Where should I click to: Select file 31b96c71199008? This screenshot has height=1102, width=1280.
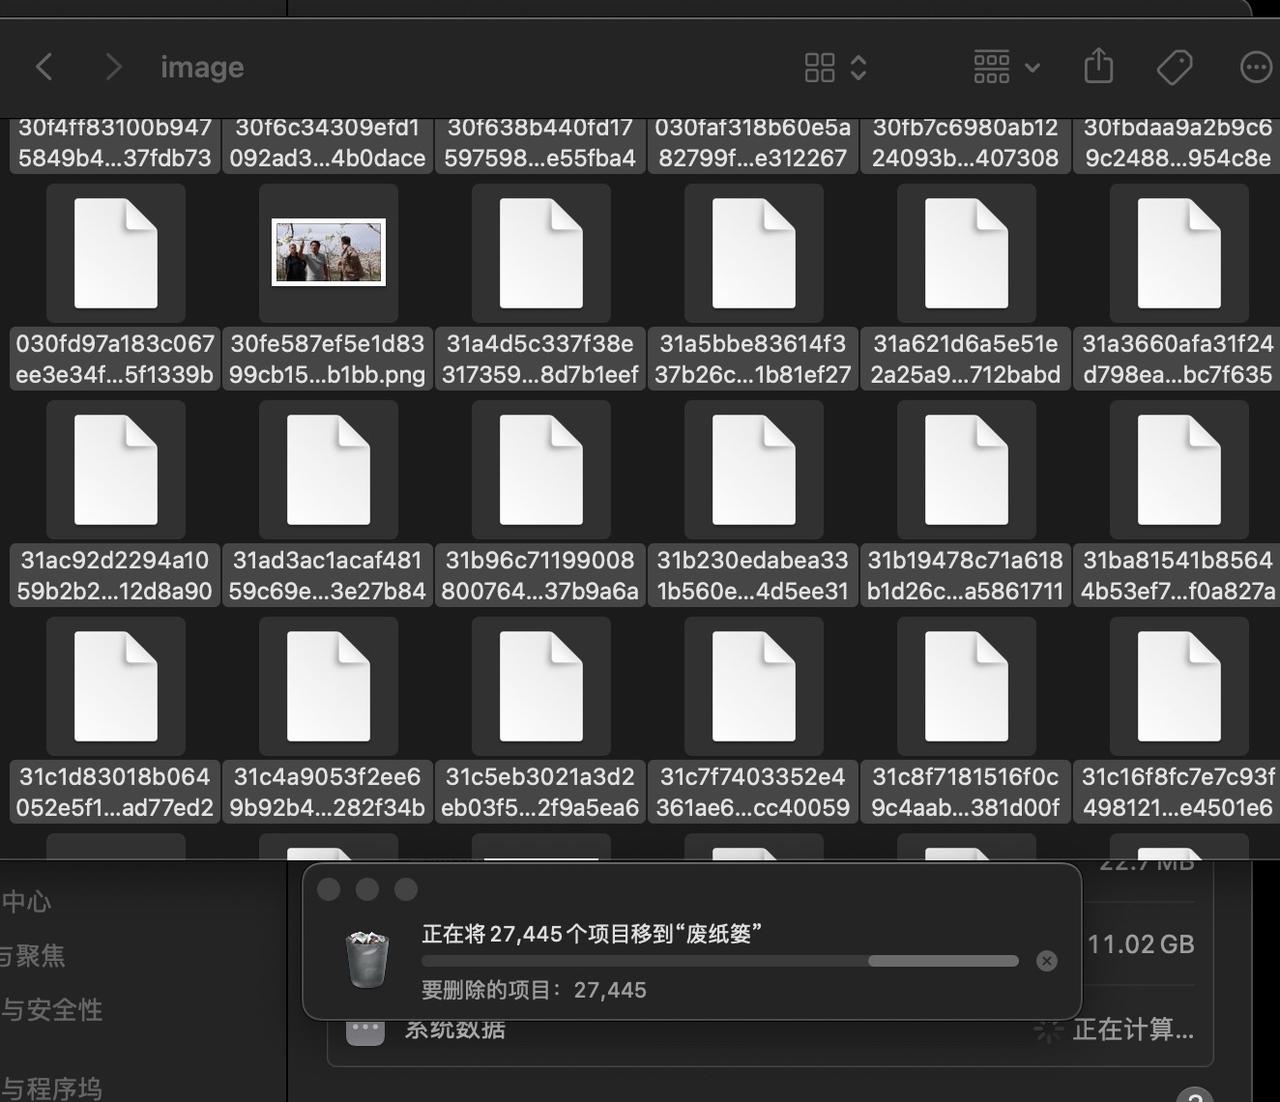541,470
